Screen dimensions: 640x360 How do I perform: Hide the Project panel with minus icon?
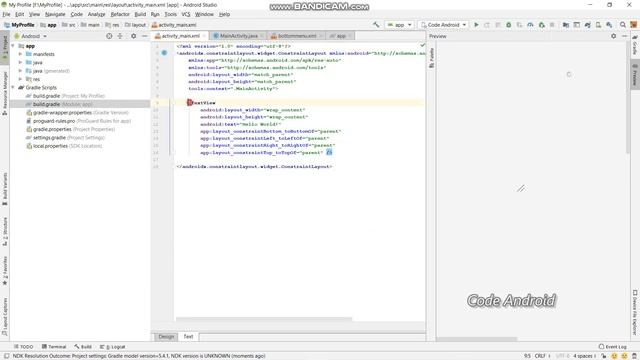coord(144,36)
